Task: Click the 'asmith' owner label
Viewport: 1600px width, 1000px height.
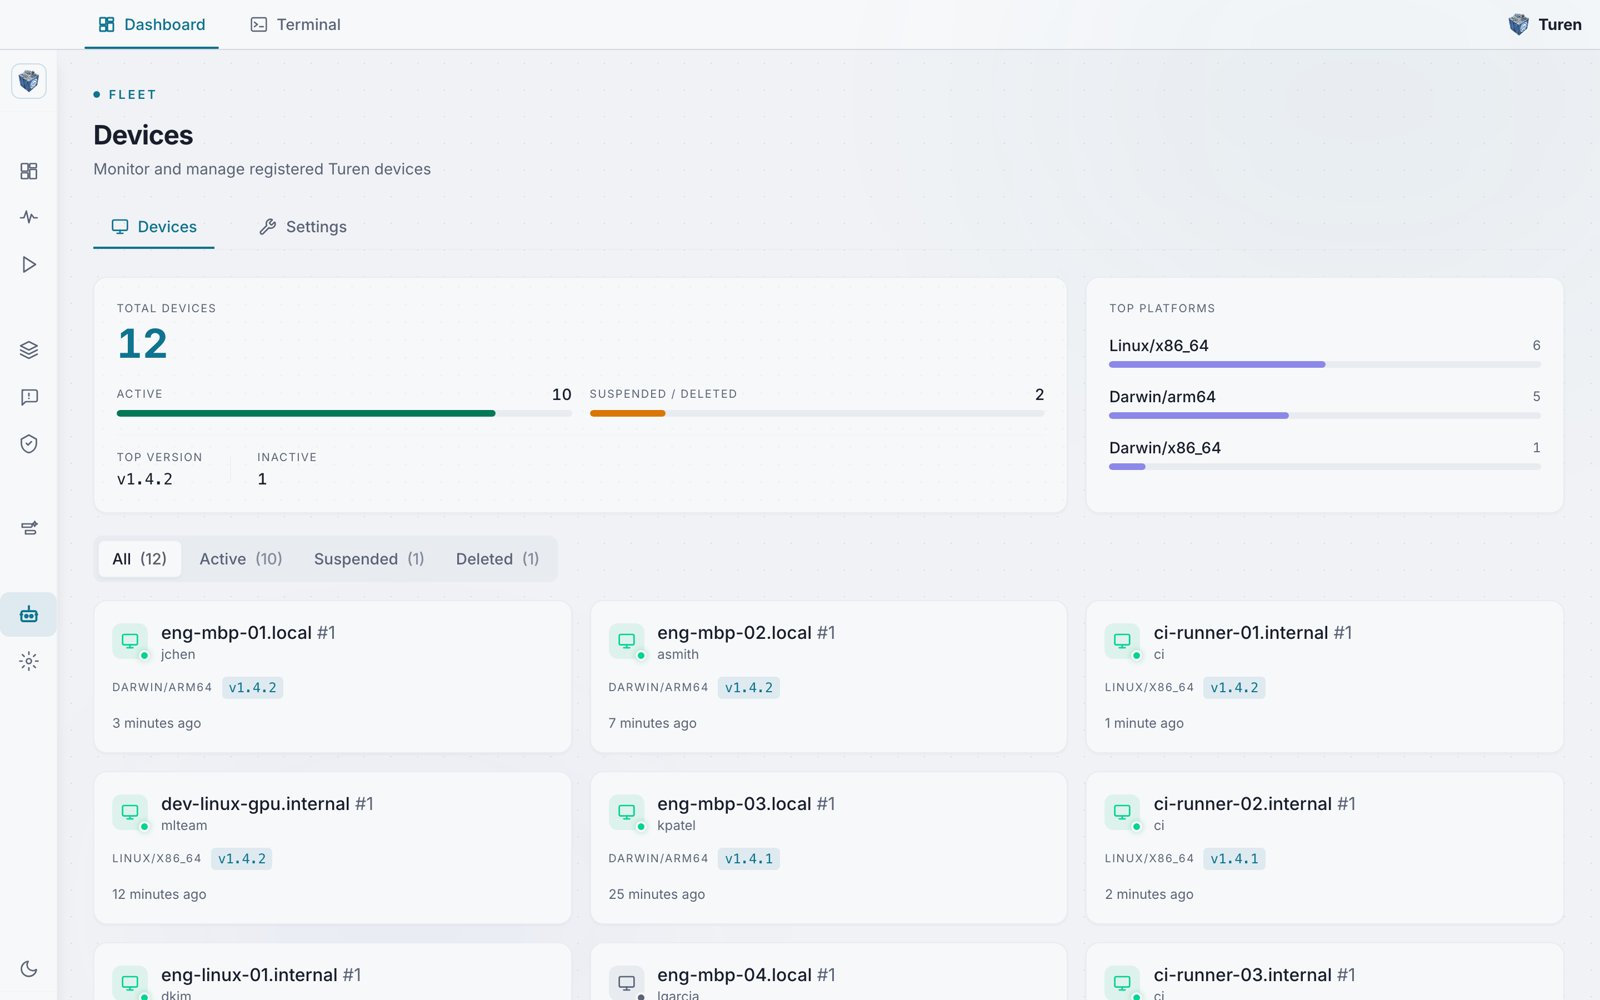Action: click(x=678, y=655)
